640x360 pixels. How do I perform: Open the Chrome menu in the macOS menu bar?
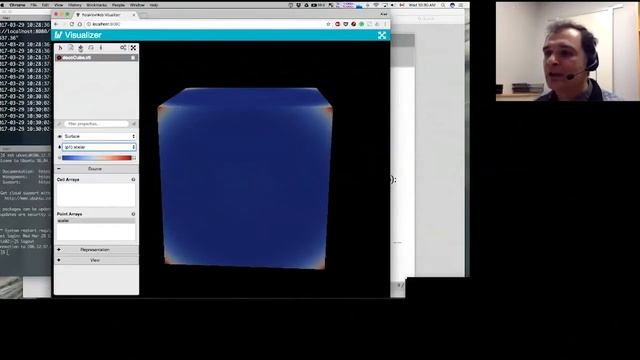coord(17,5)
